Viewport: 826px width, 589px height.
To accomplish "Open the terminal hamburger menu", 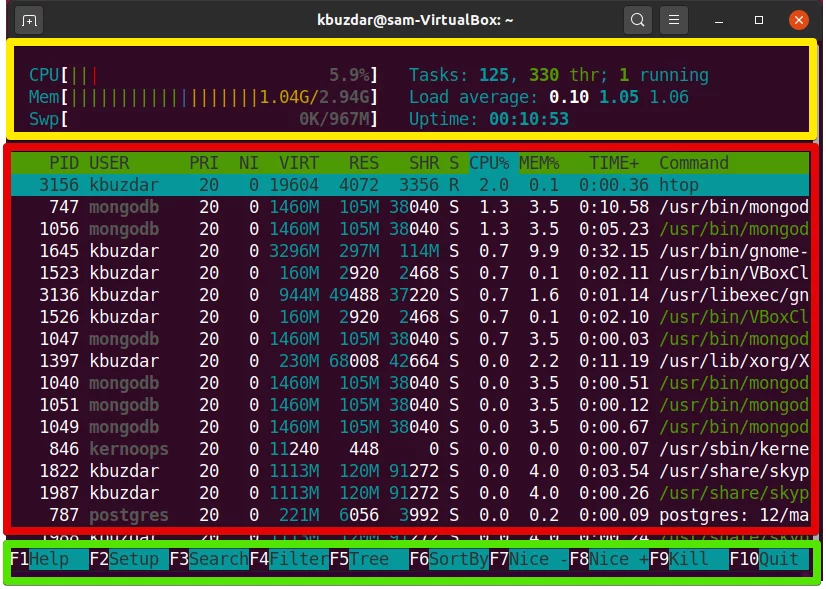I will (x=674, y=21).
